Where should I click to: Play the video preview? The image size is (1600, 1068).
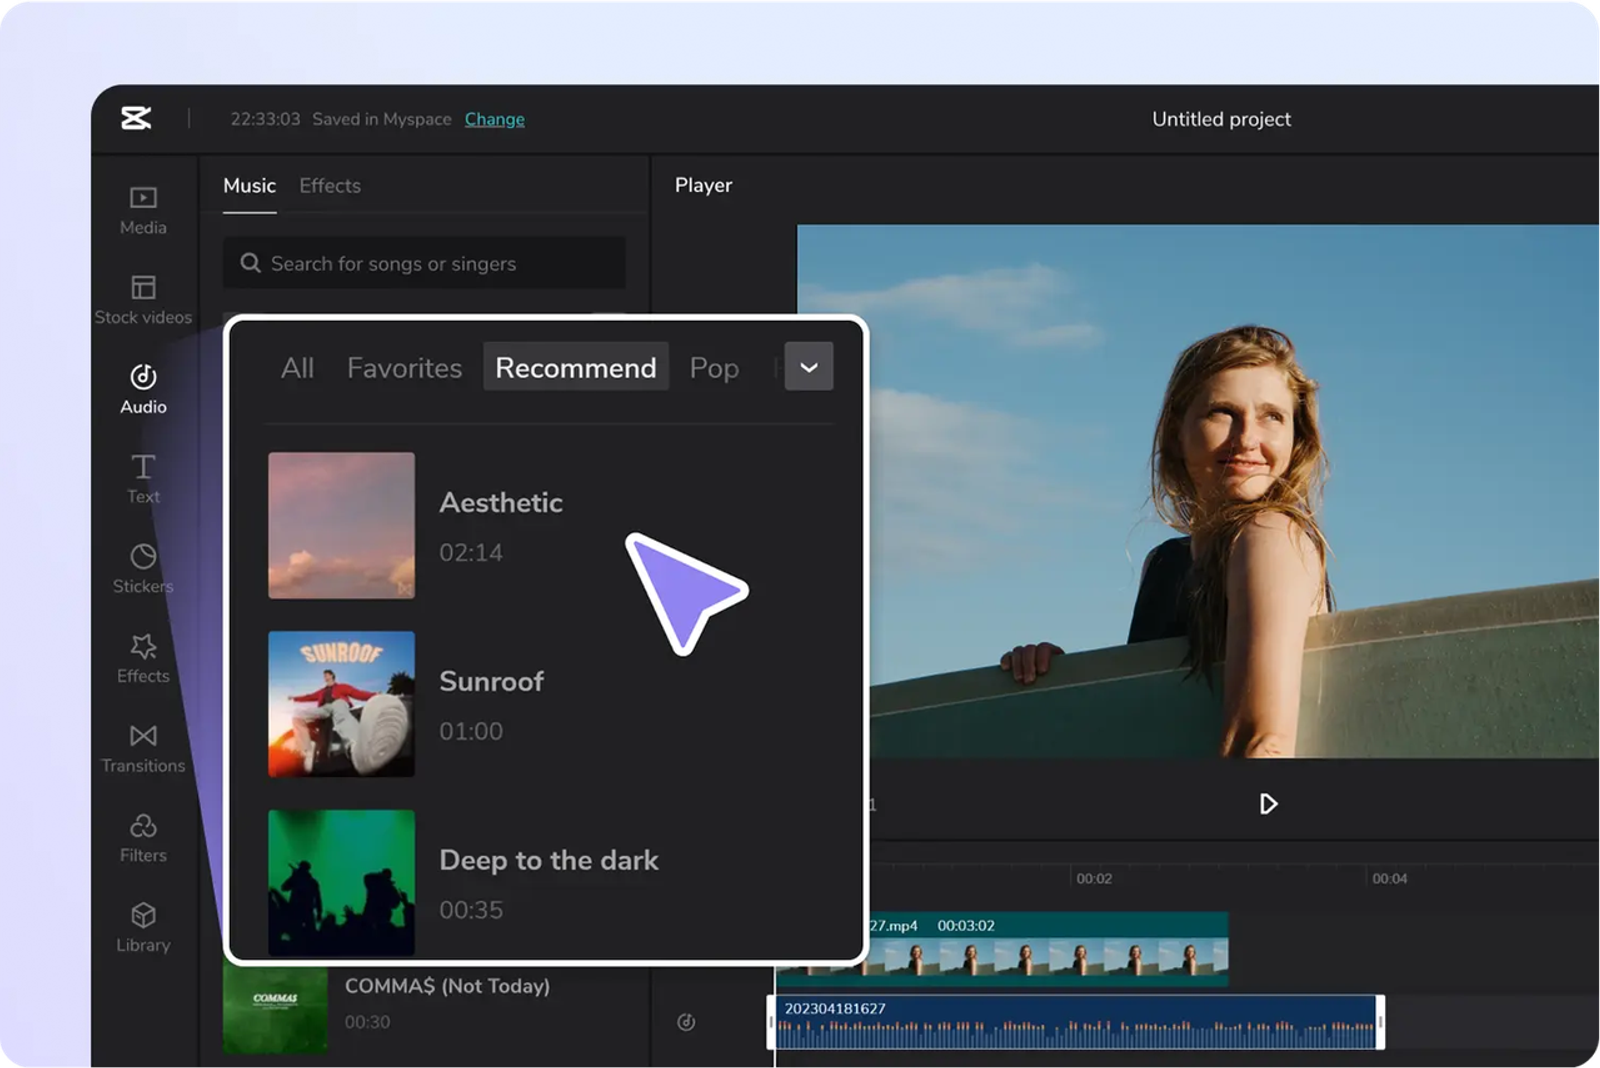[1268, 804]
